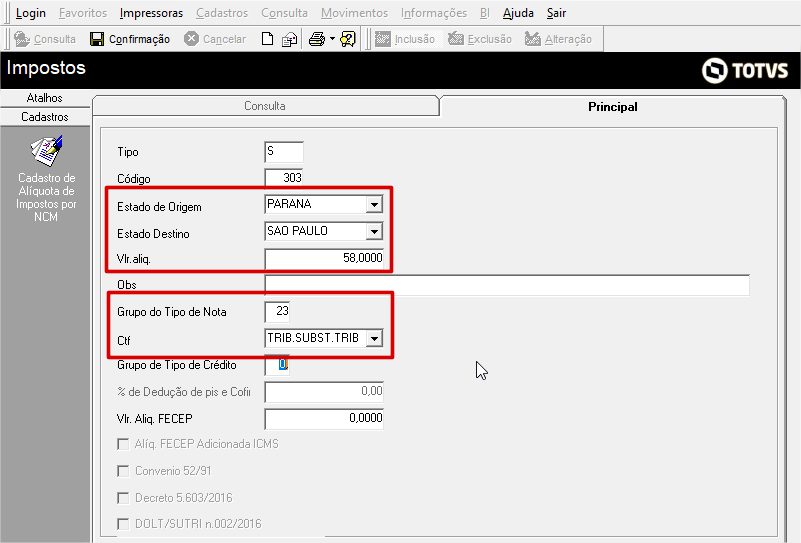Screen dimensions: 801x543
Task: Toggle Convenio 52/91 checkbox
Action: pyautogui.click(x=123, y=470)
